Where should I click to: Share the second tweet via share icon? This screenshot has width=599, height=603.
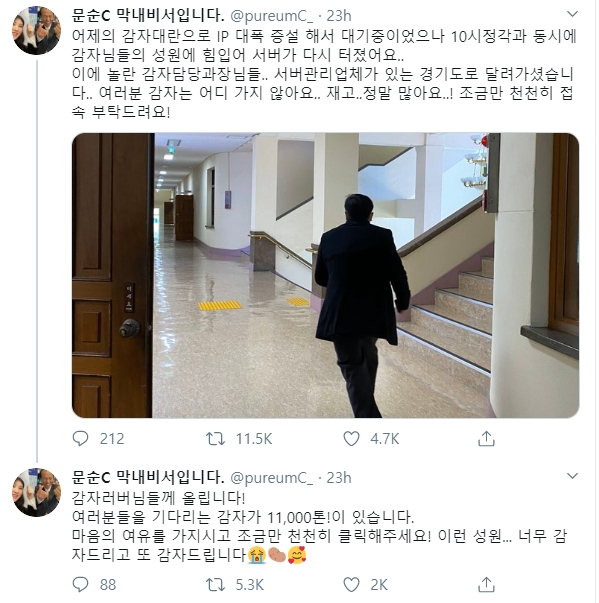pos(486,584)
